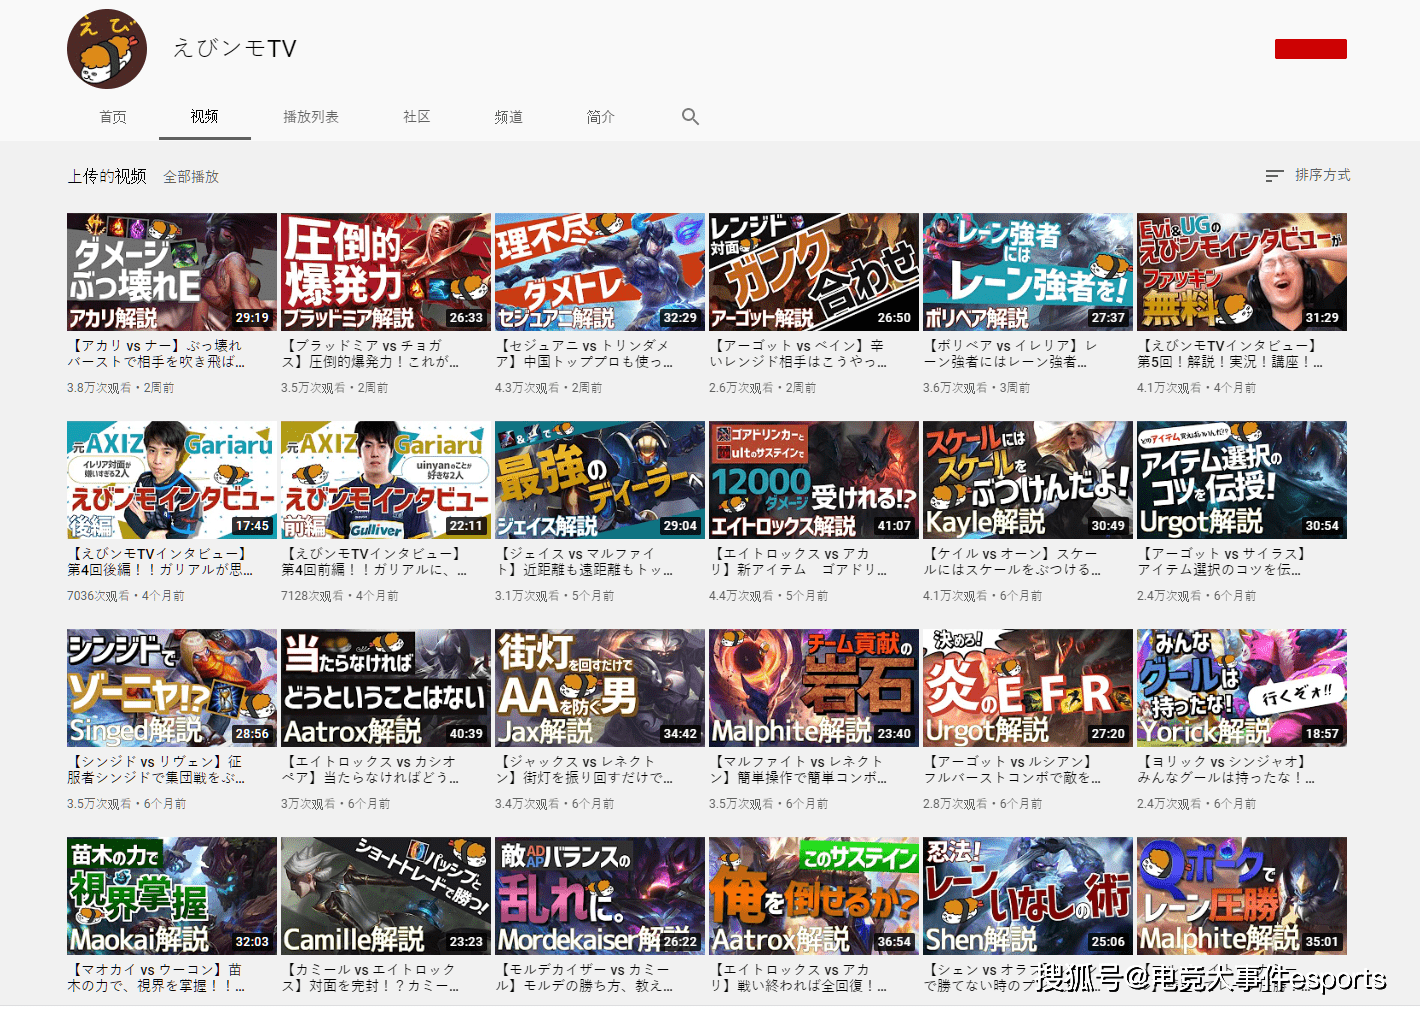Click the 【アーゴット vs ルシアン】 video title
The image size is (1420, 1009).
(1012, 770)
